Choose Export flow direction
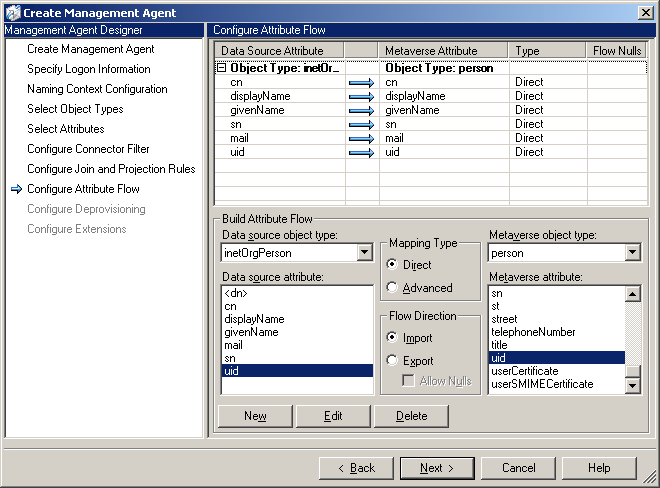Image resolution: width=660 pixels, height=488 pixels. click(392, 360)
